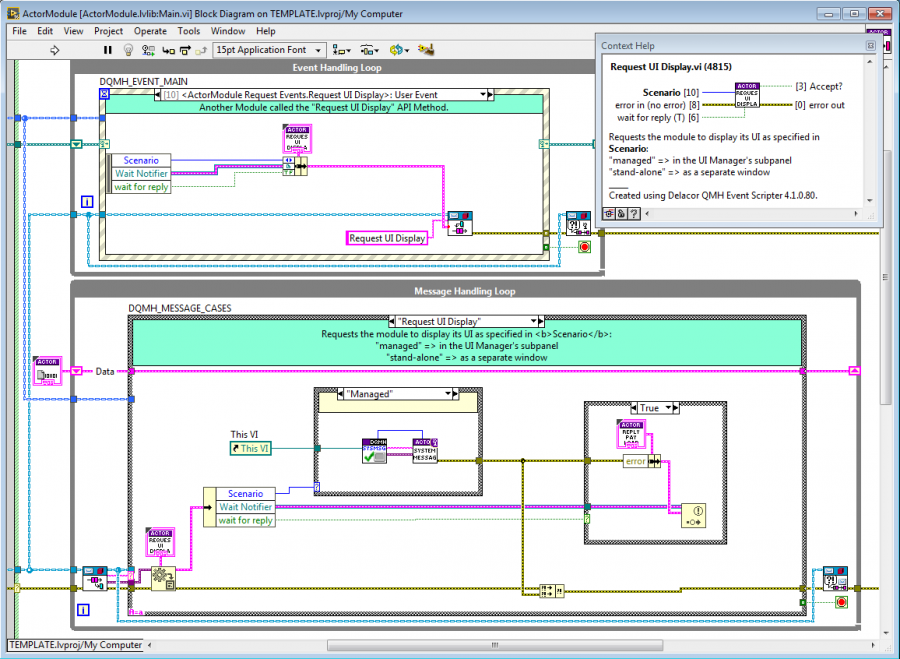
Task: Select the Send Notification node in the True case
Action: pos(693,515)
